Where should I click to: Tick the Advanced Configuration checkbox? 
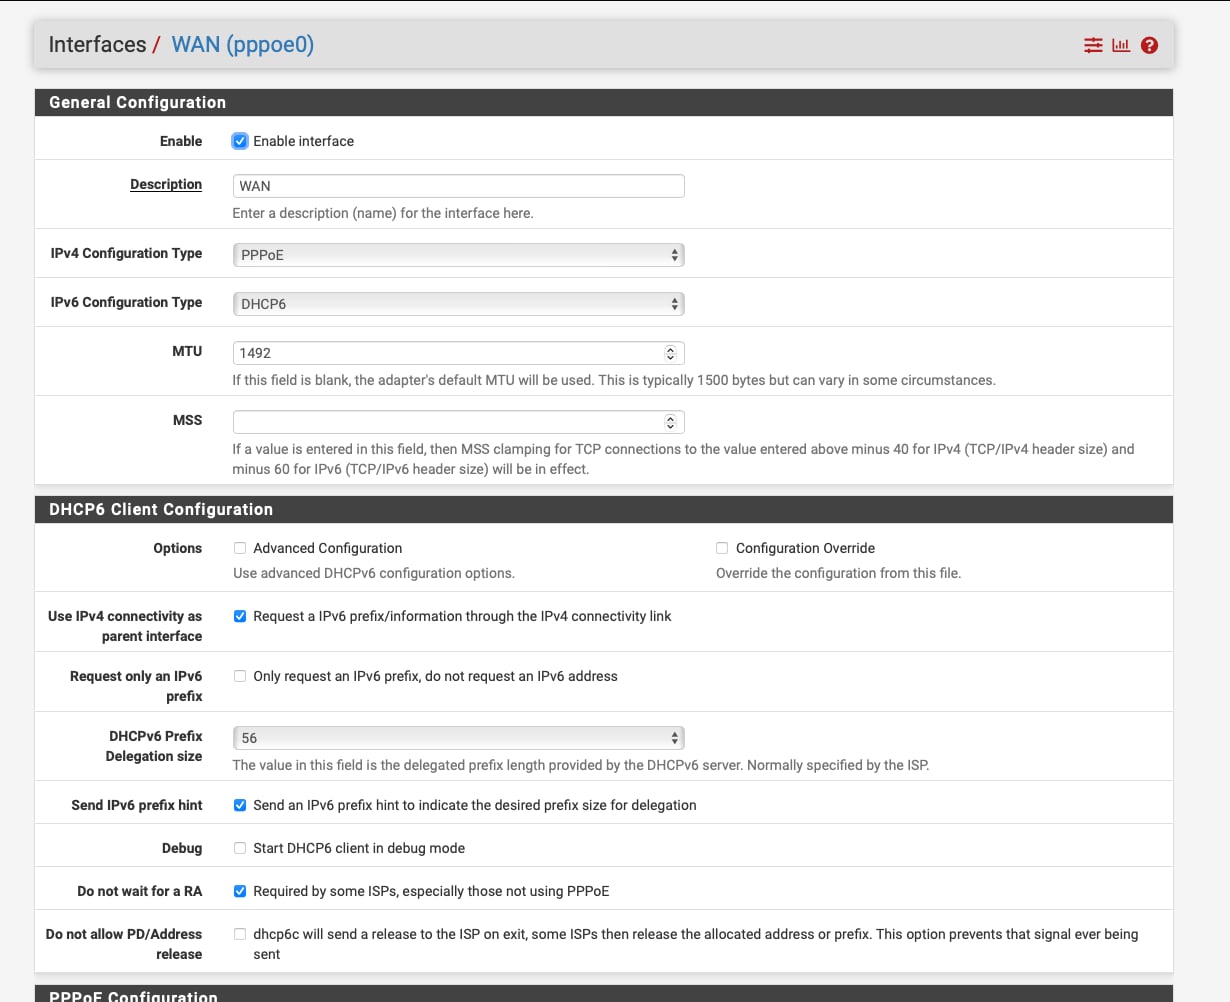pos(240,548)
